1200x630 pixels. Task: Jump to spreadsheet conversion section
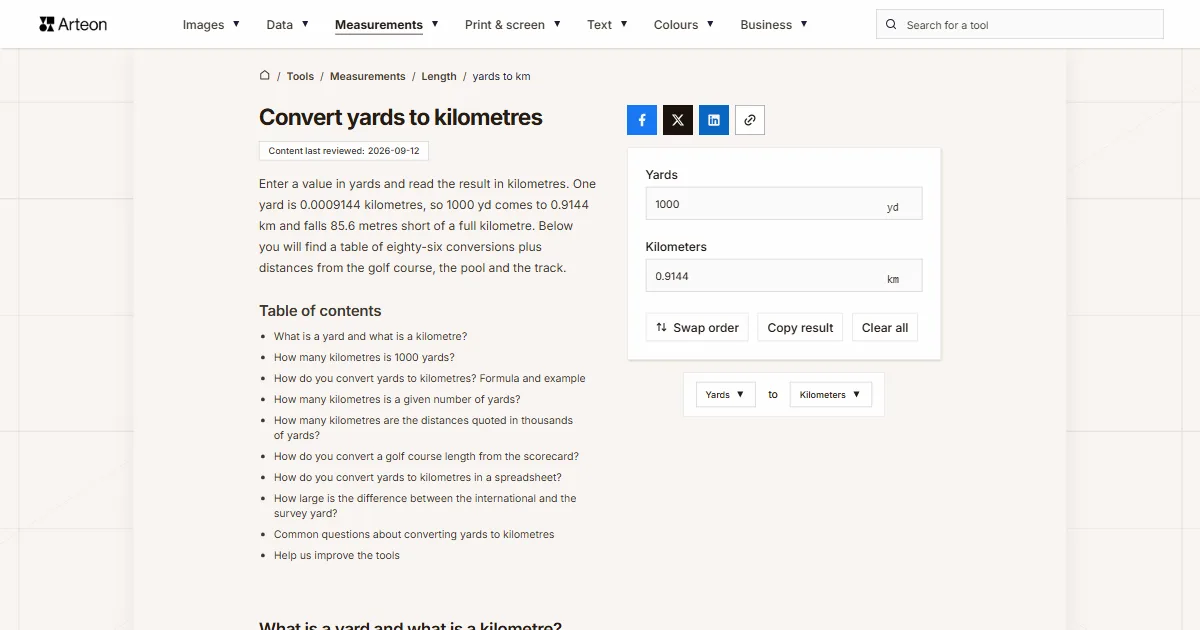[x=418, y=477]
